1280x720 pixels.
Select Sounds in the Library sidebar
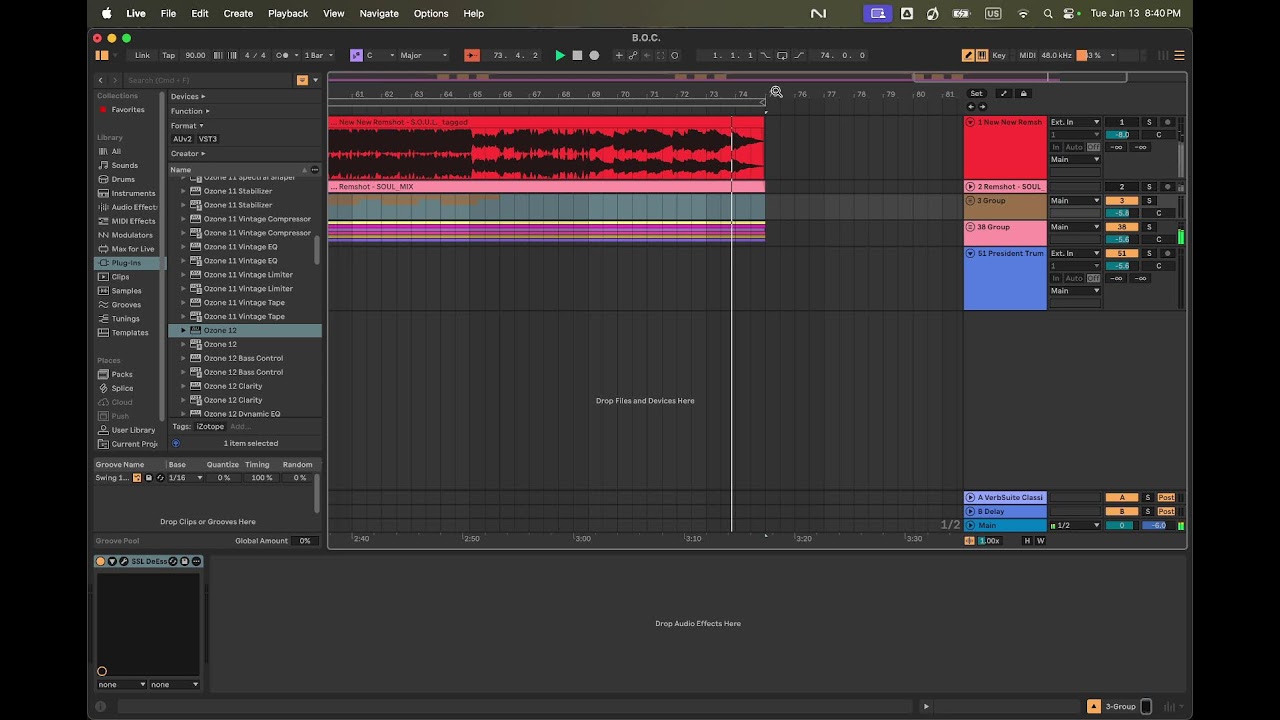(x=125, y=166)
